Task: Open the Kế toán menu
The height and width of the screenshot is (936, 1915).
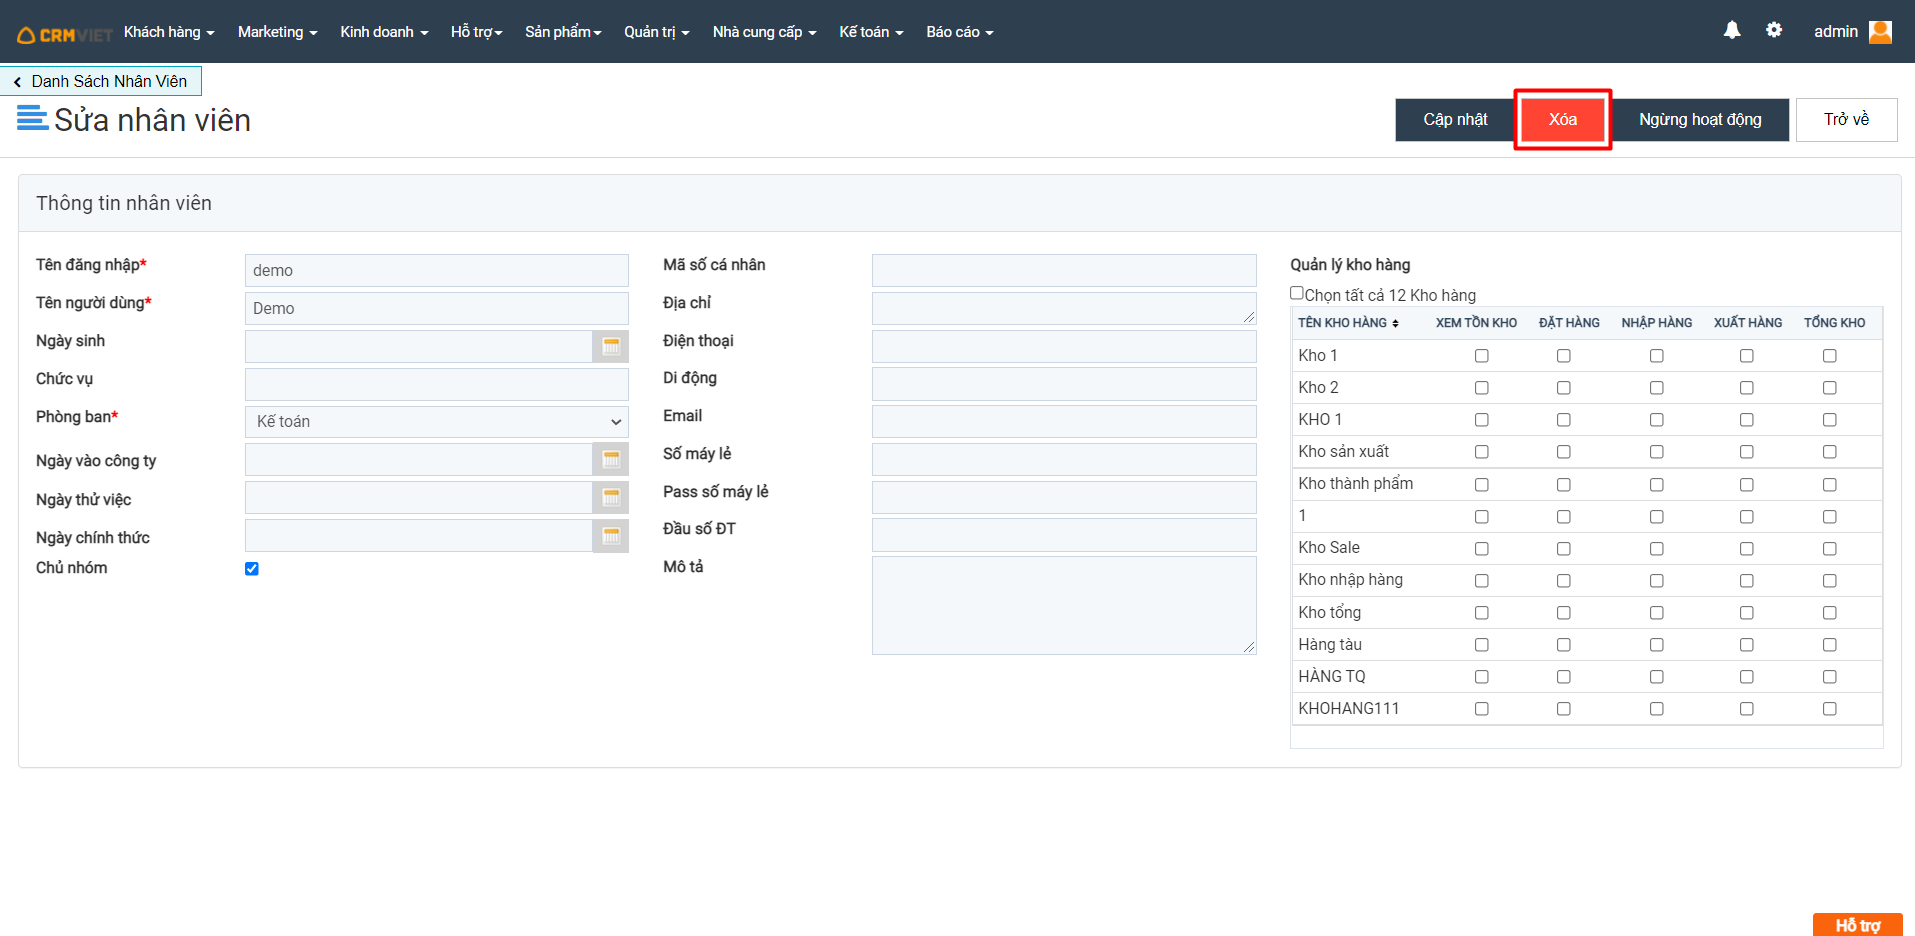Action: pos(870,32)
